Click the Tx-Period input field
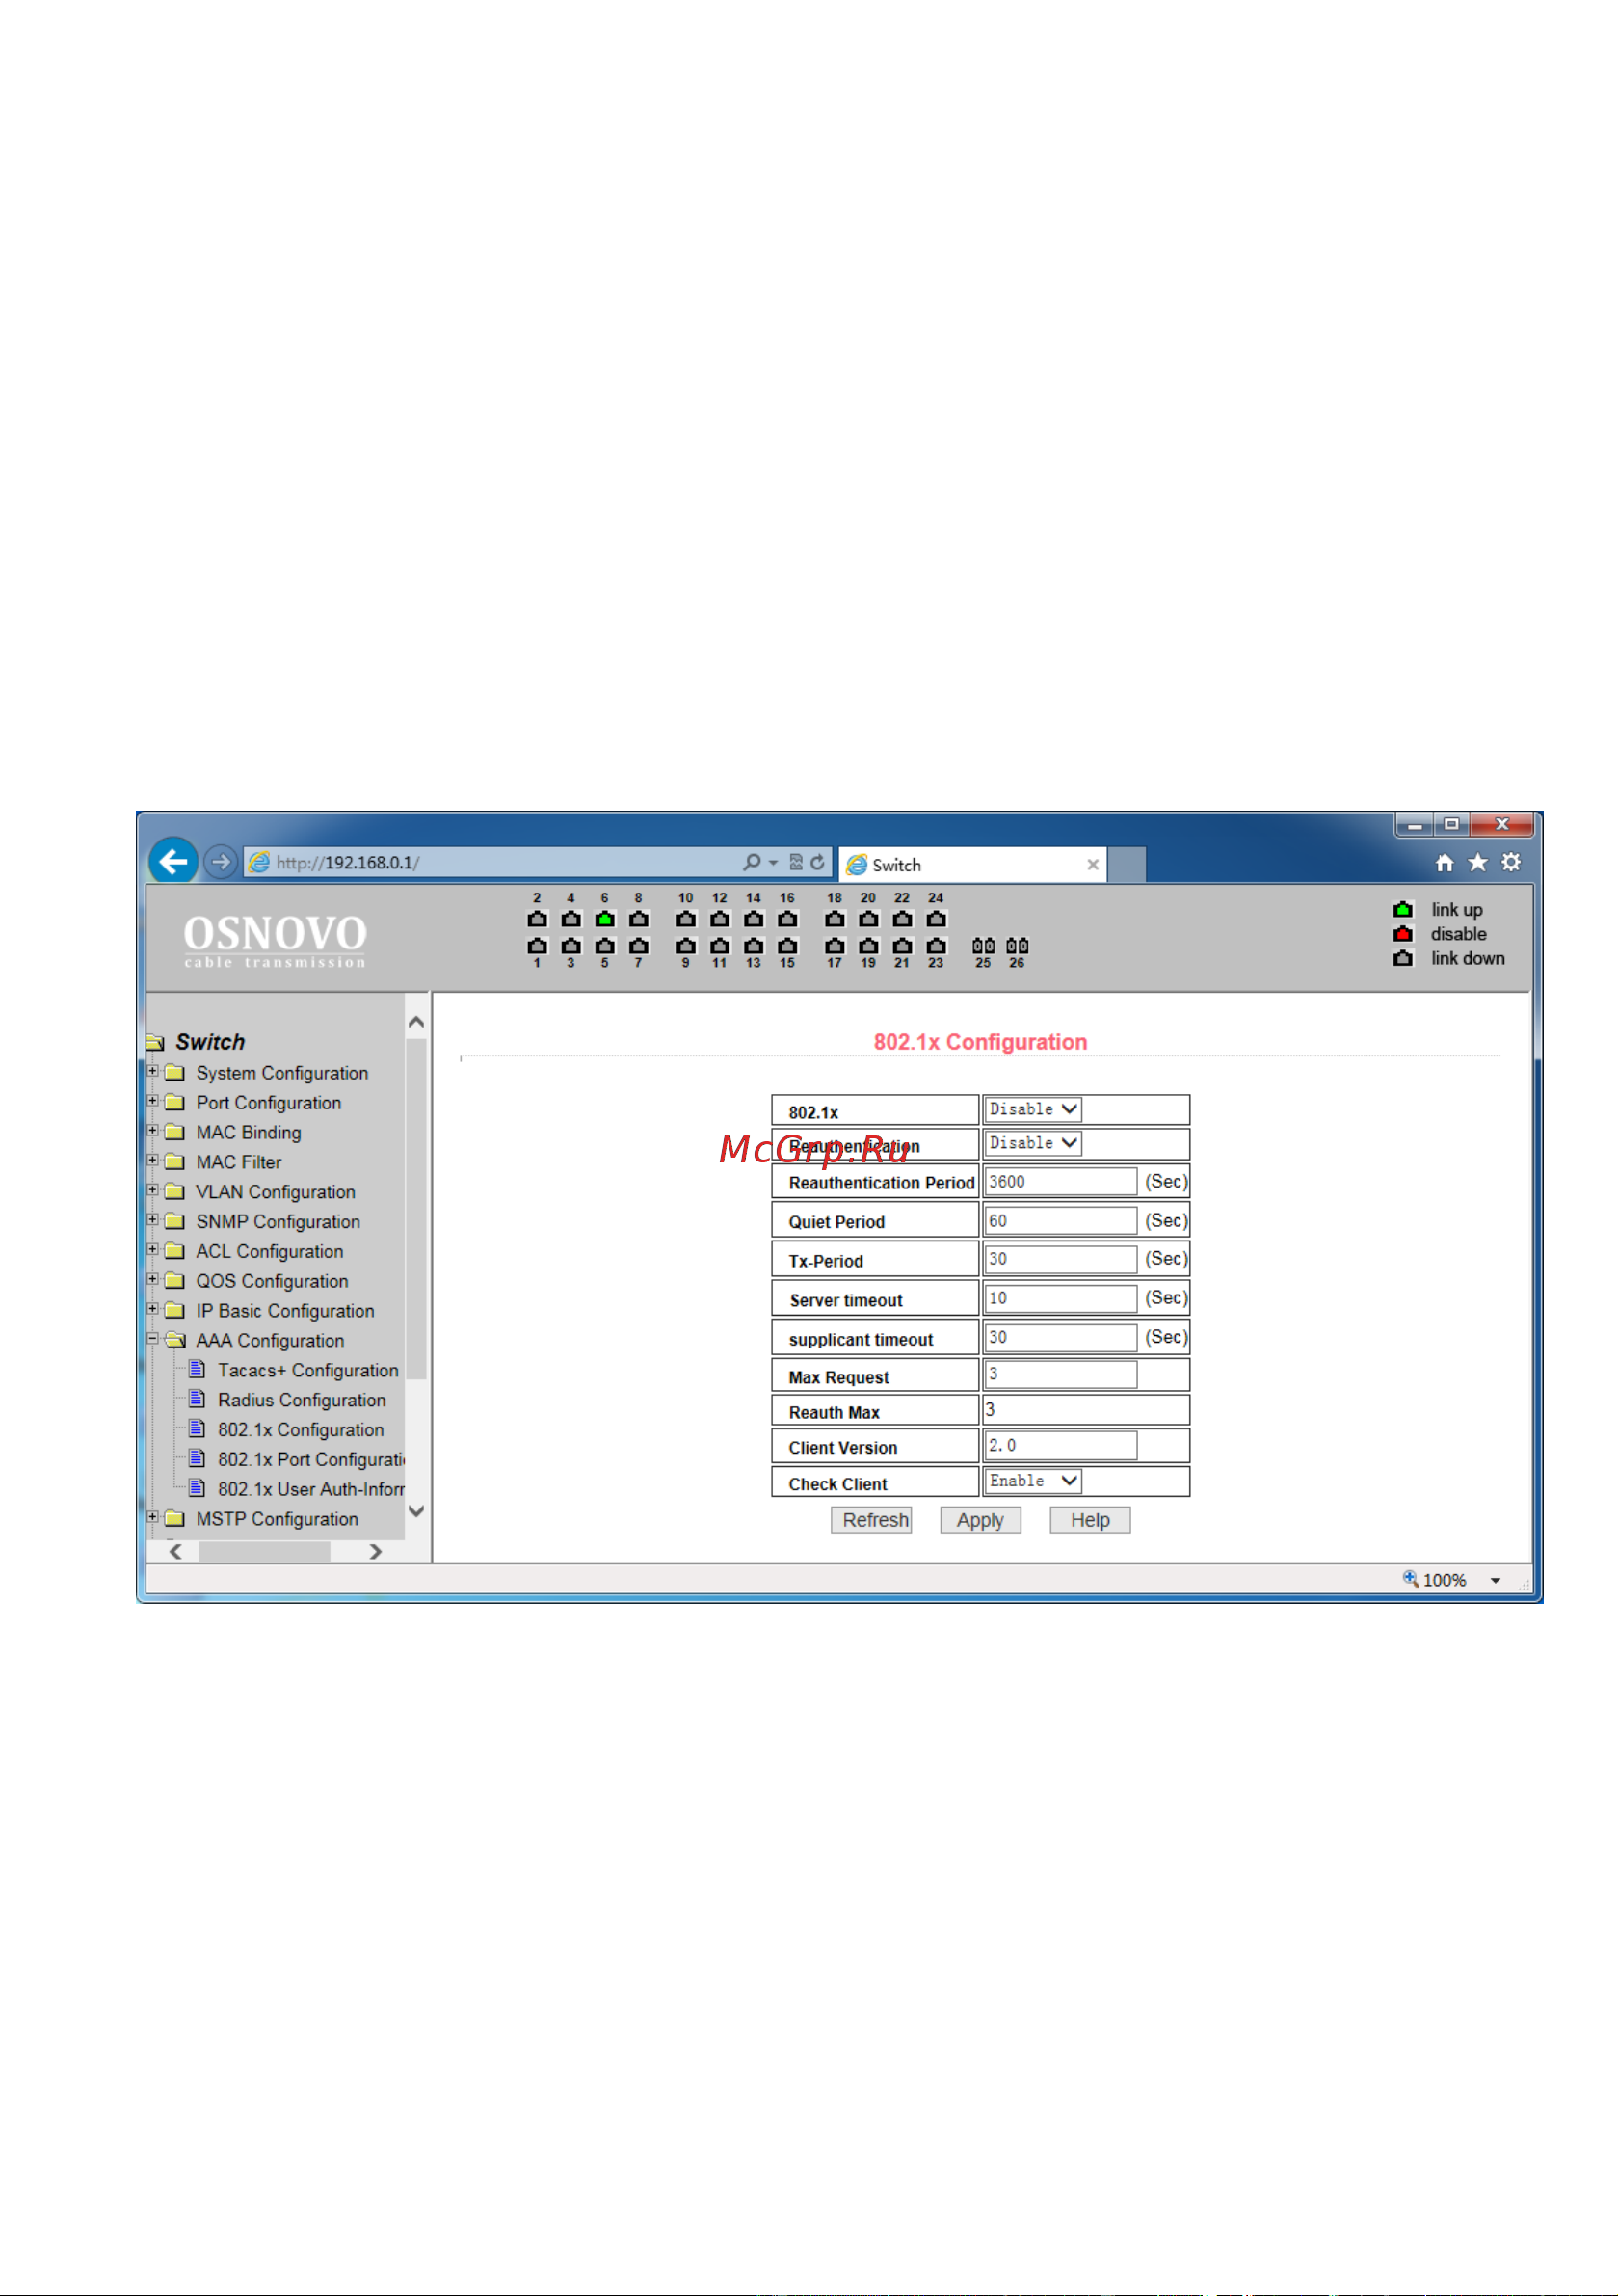The width and height of the screenshot is (1618, 2296). point(1061,1260)
